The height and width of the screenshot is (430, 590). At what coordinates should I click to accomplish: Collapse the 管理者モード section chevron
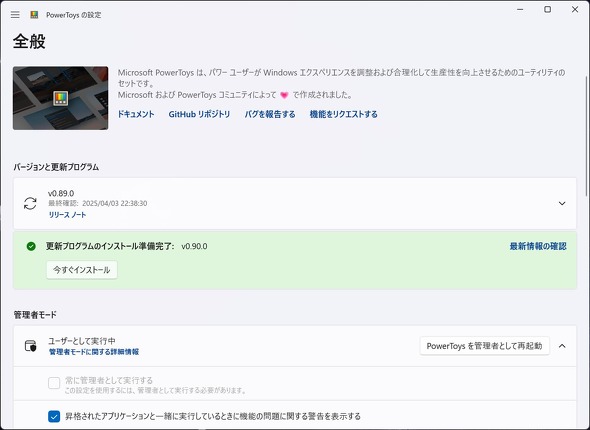[562, 346]
